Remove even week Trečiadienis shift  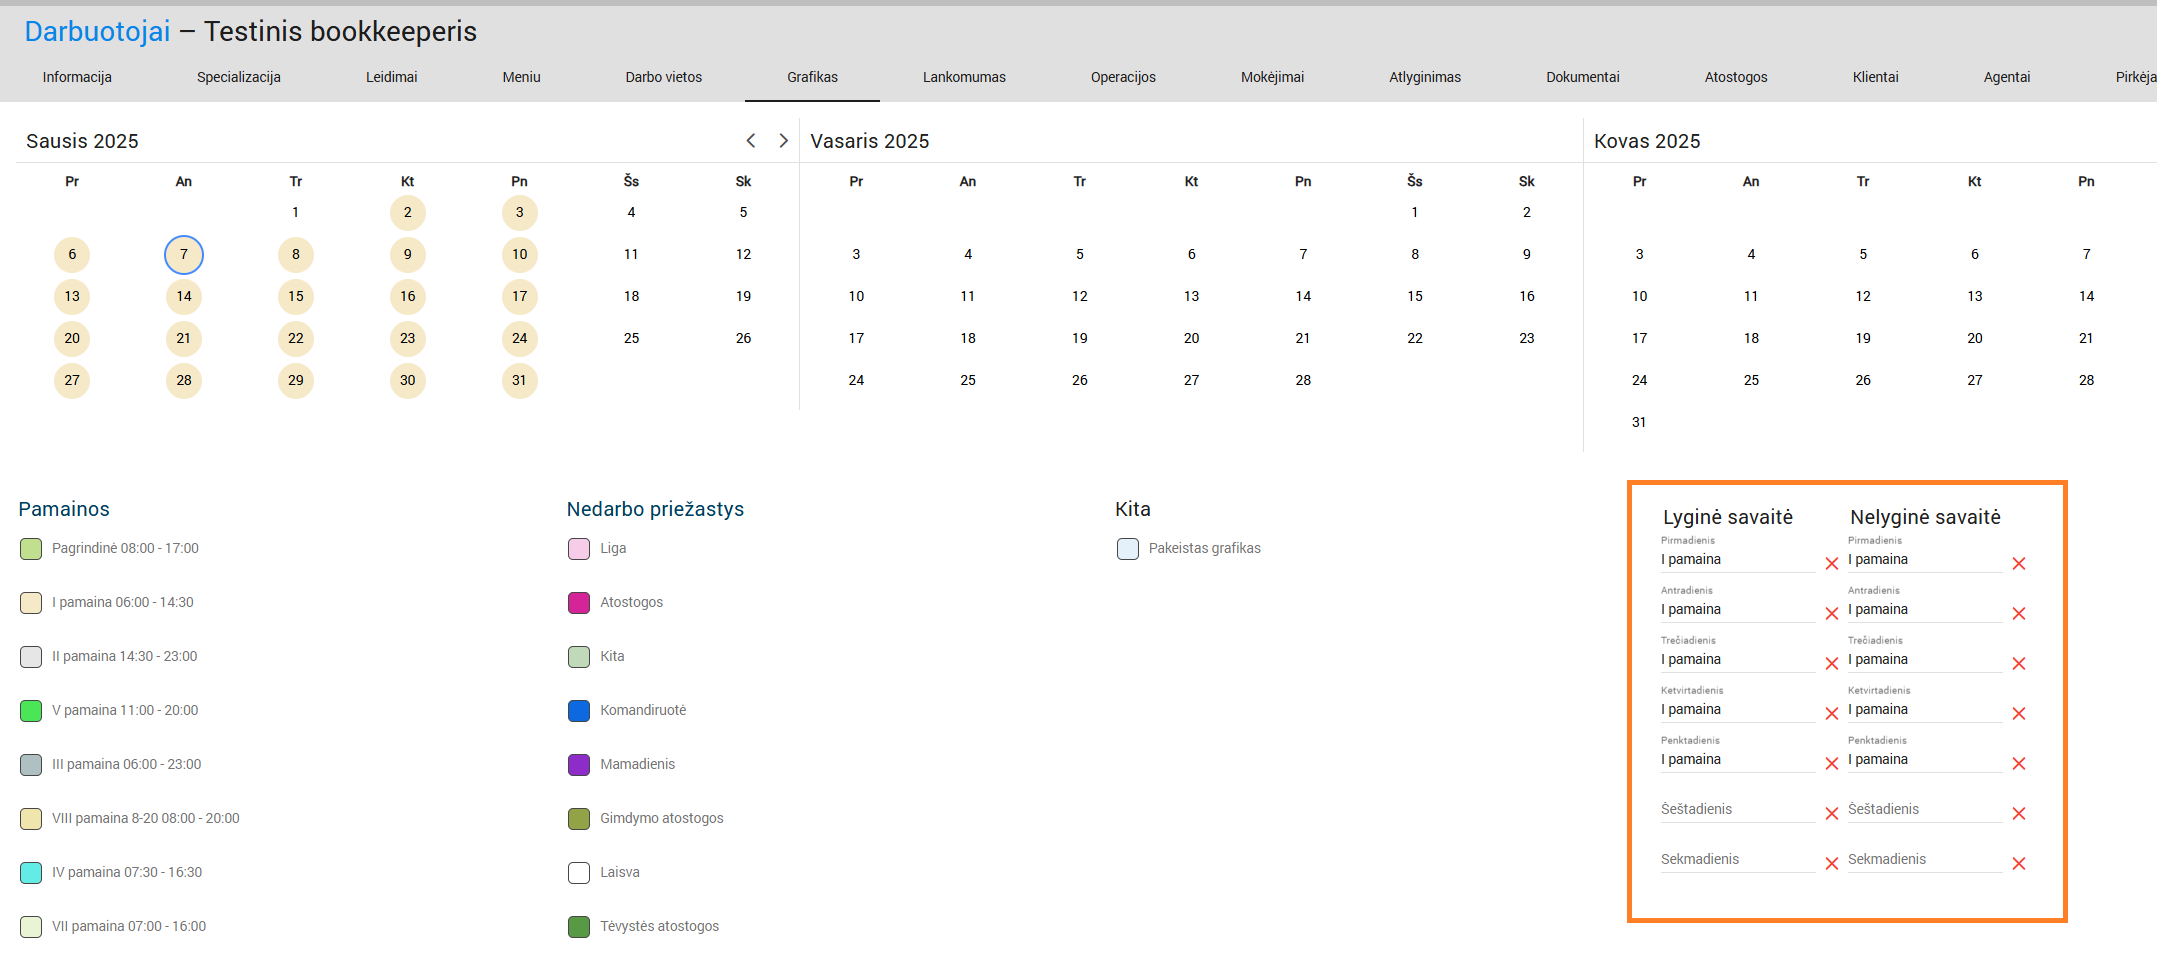click(x=1831, y=664)
